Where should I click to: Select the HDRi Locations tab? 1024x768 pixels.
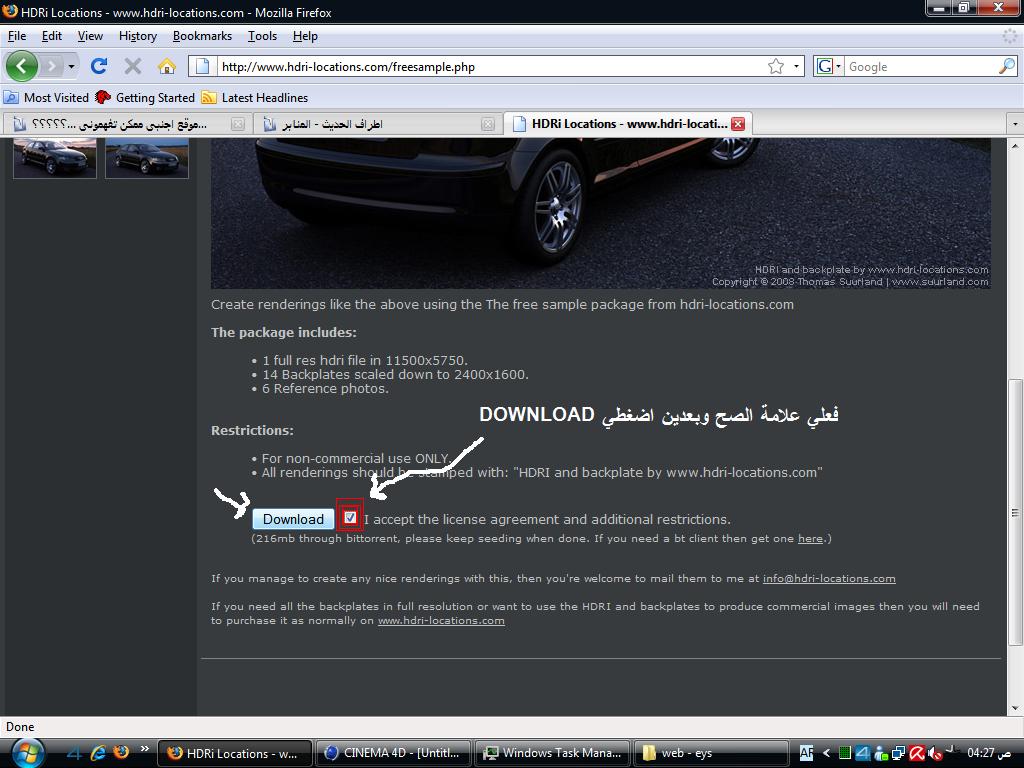coord(627,123)
